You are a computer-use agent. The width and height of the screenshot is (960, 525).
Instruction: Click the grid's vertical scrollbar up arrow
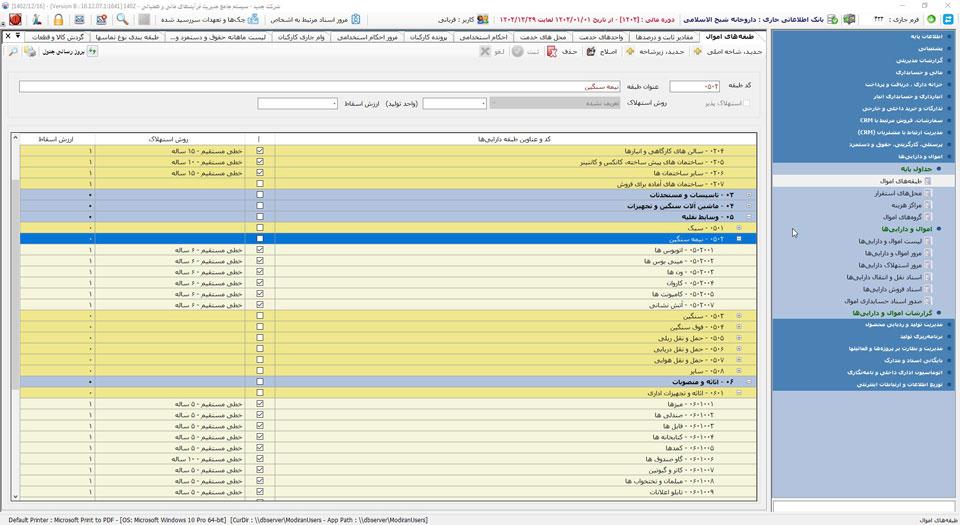coord(15,138)
